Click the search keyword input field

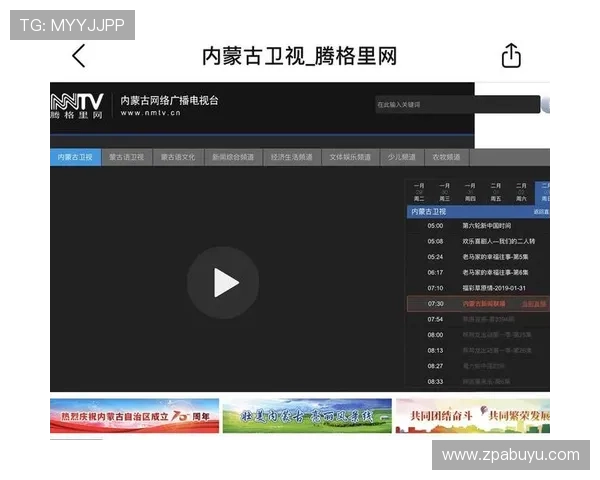(457, 104)
